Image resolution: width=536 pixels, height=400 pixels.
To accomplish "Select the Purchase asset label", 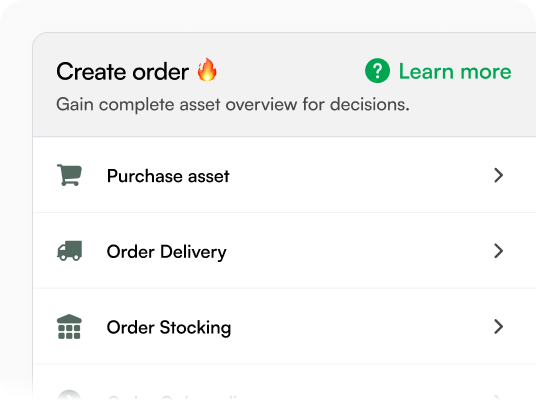I will click(x=168, y=176).
